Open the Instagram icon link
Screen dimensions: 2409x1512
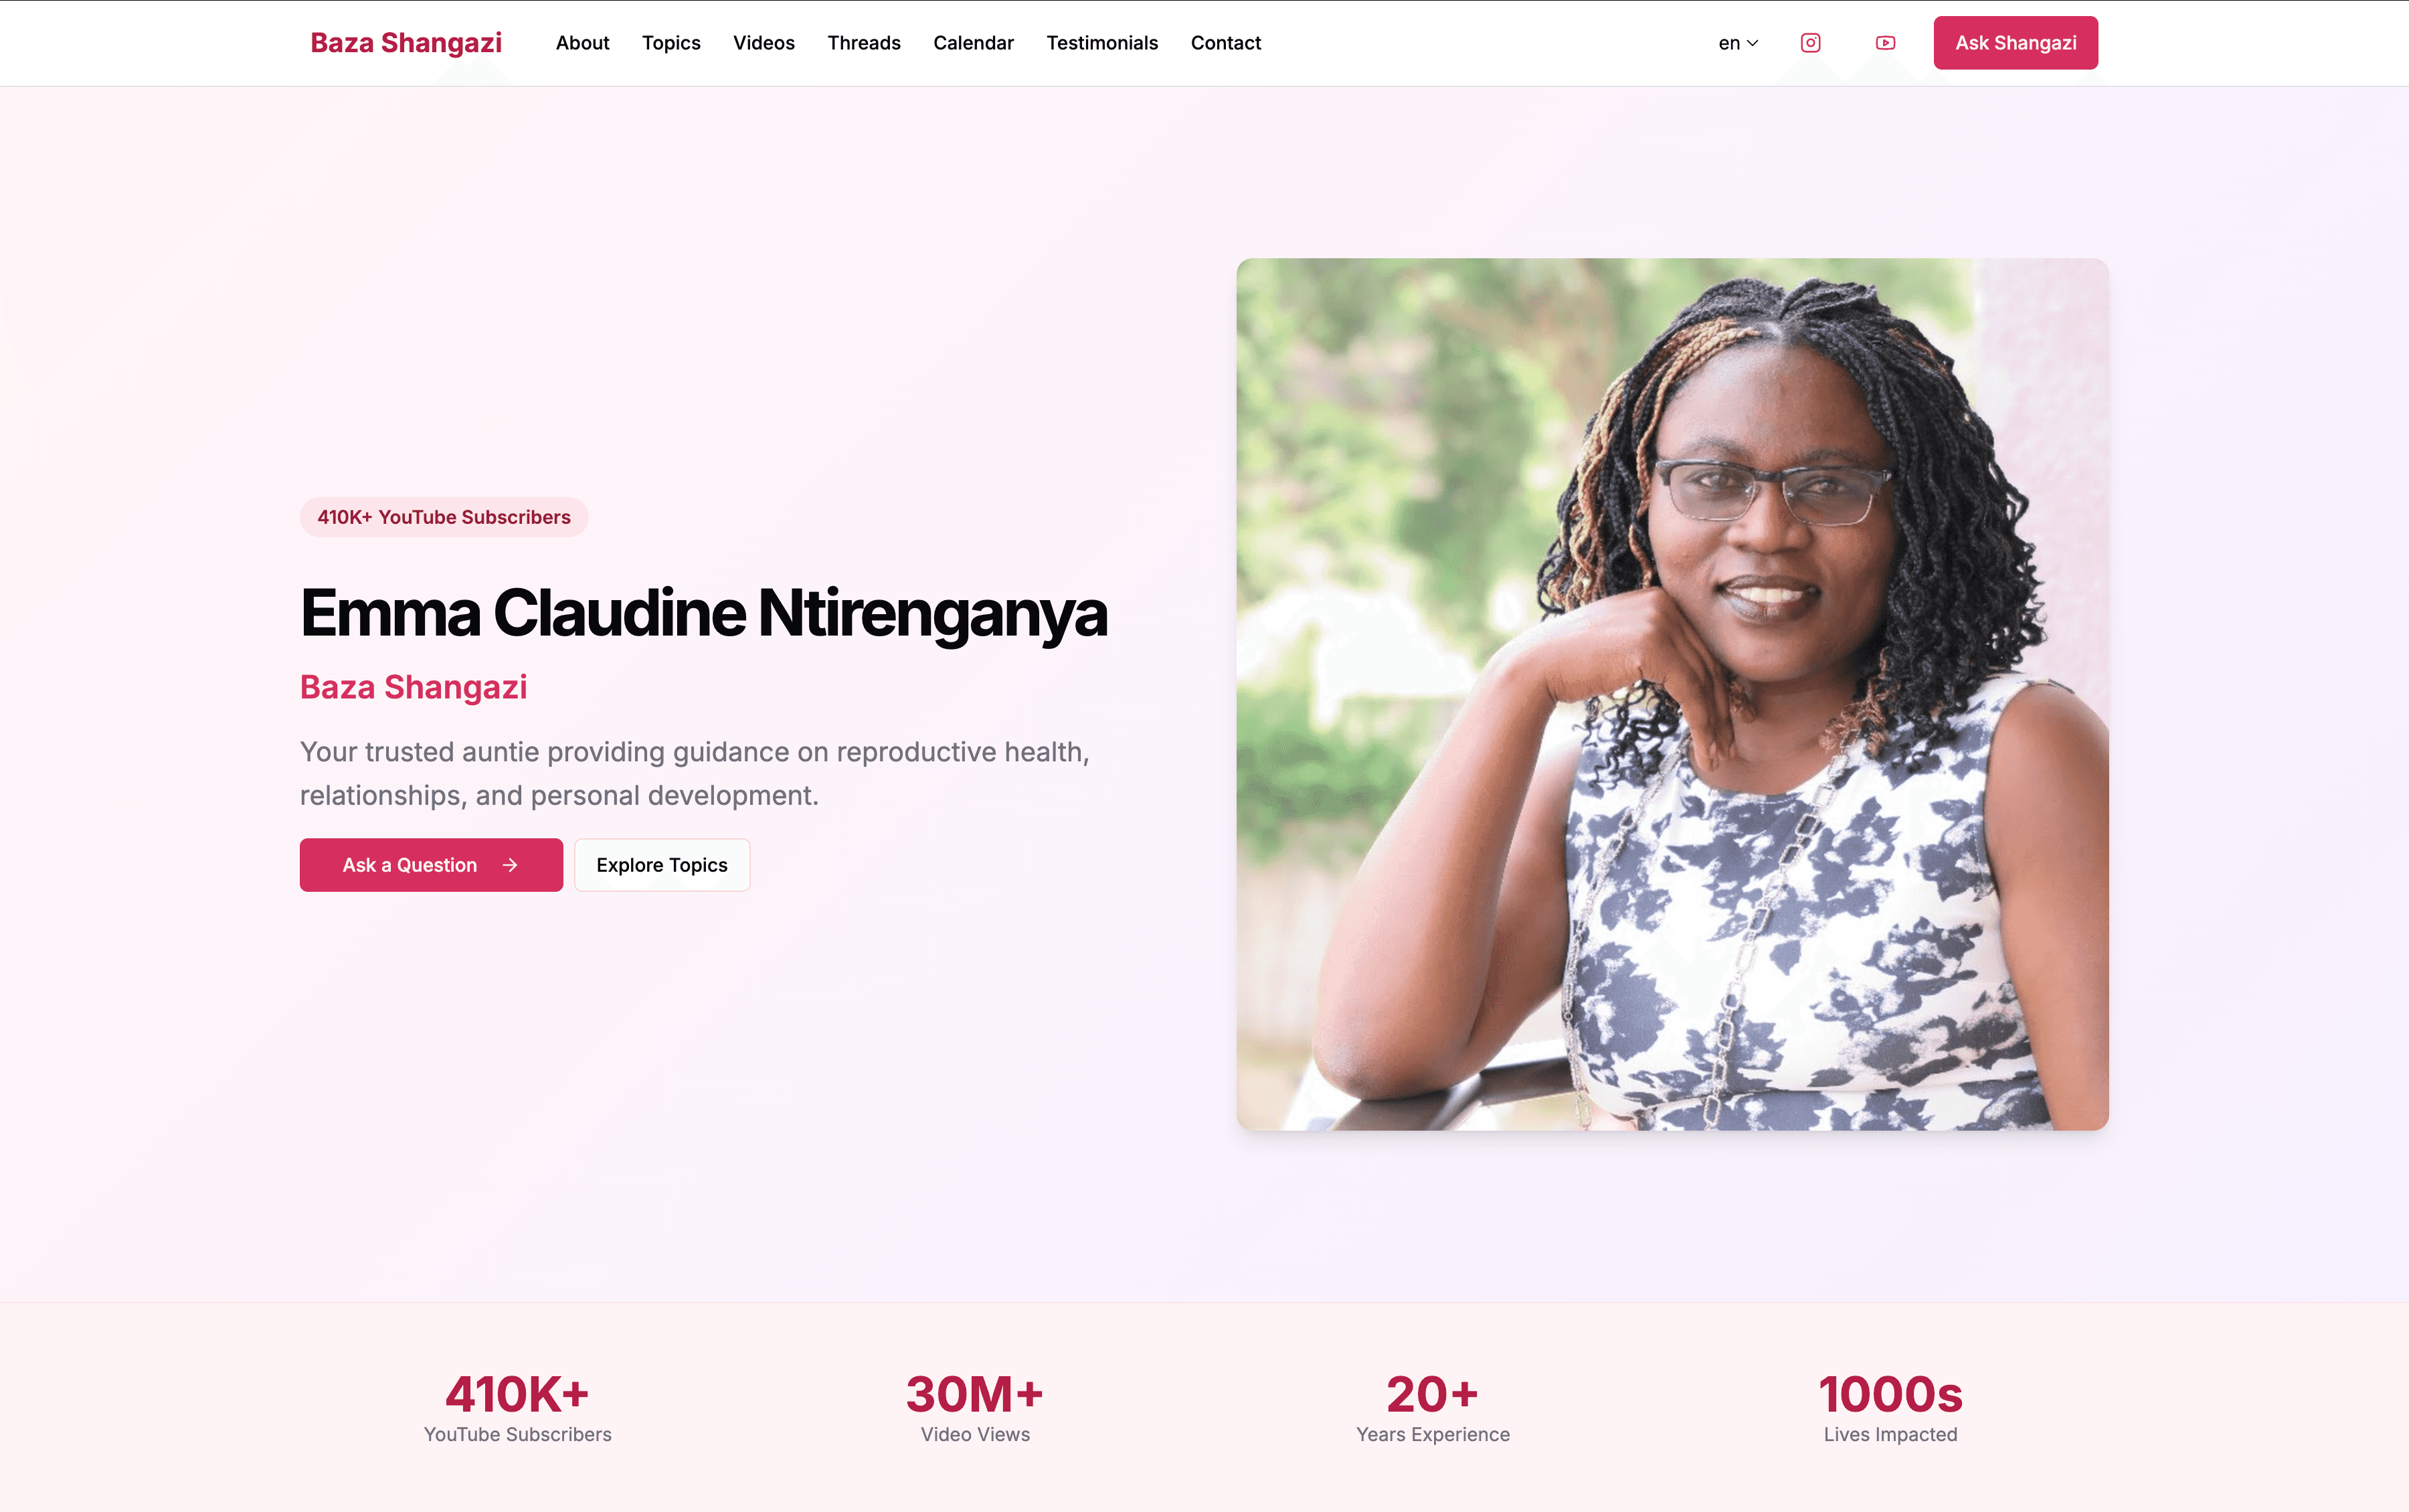pos(1810,43)
